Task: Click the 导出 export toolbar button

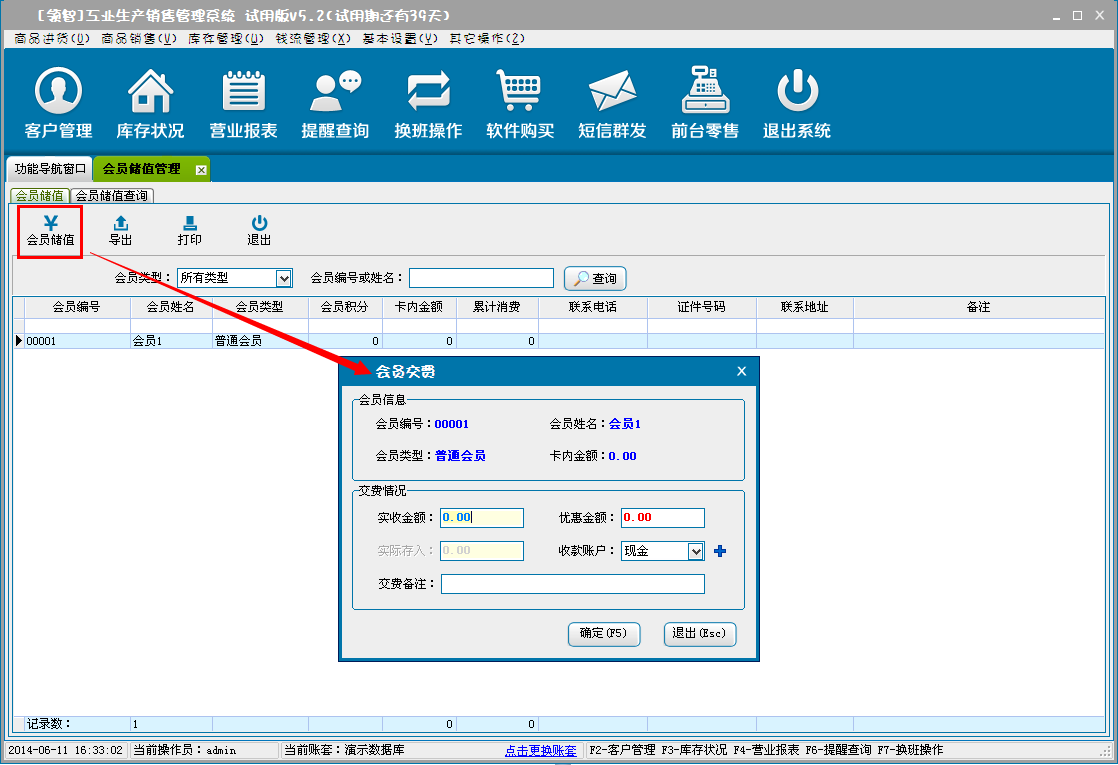Action: [120, 231]
